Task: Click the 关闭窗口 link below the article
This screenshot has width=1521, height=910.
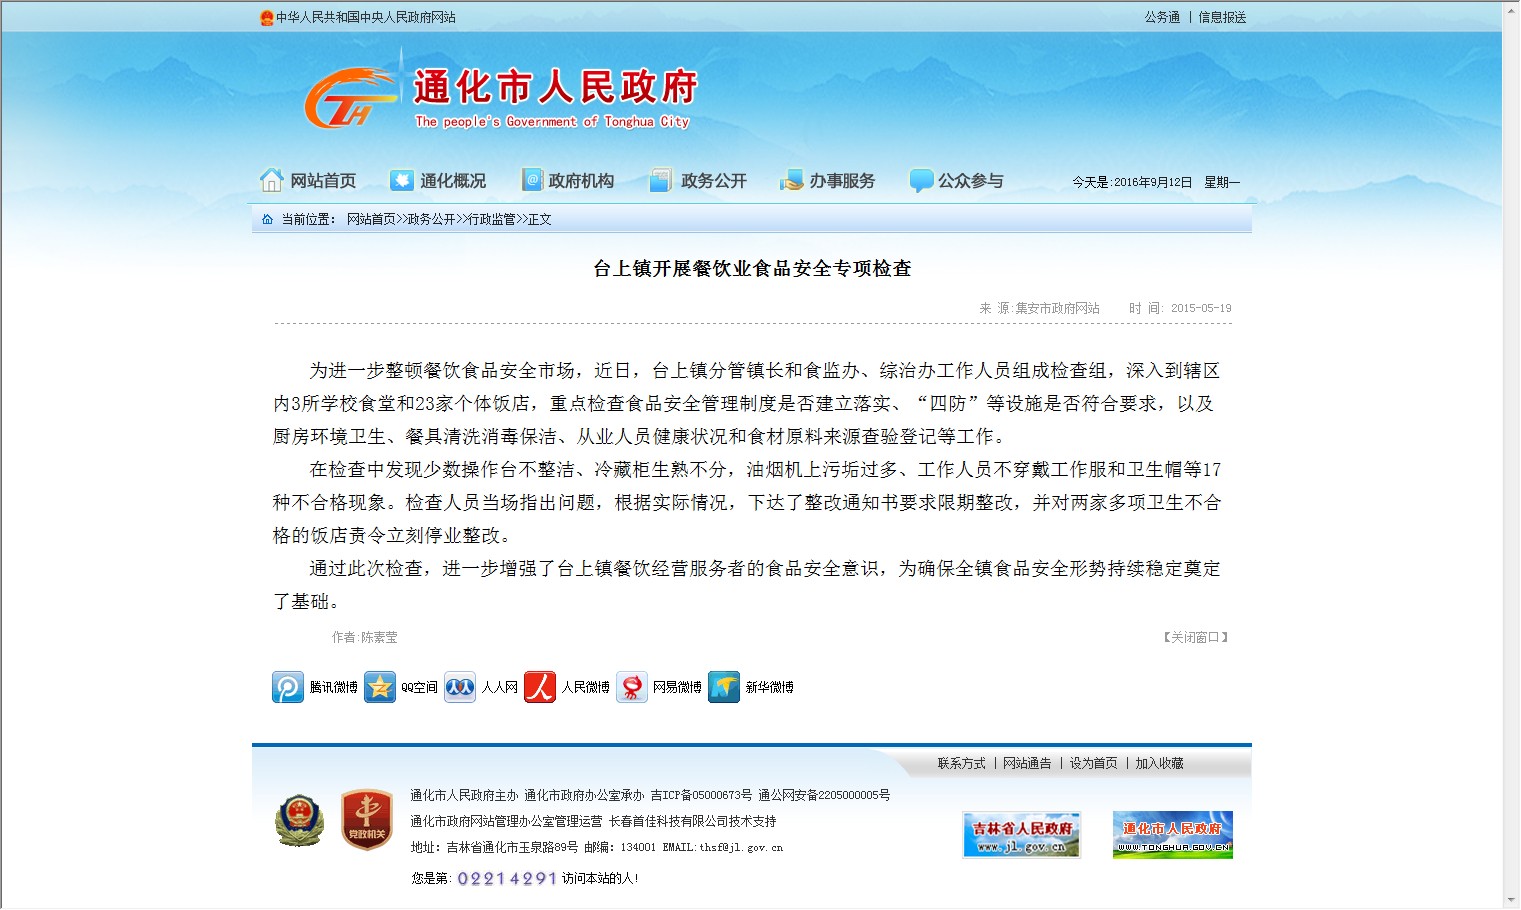Action: pyautogui.click(x=1195, y=637)
